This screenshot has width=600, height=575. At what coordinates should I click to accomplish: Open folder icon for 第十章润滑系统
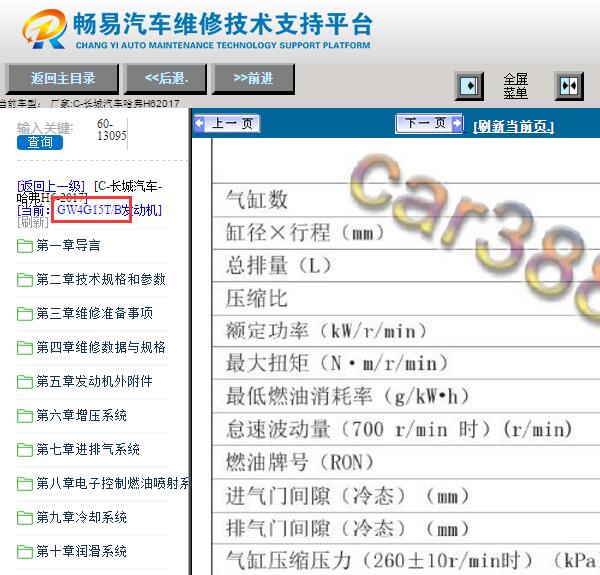tap(25, 552)
